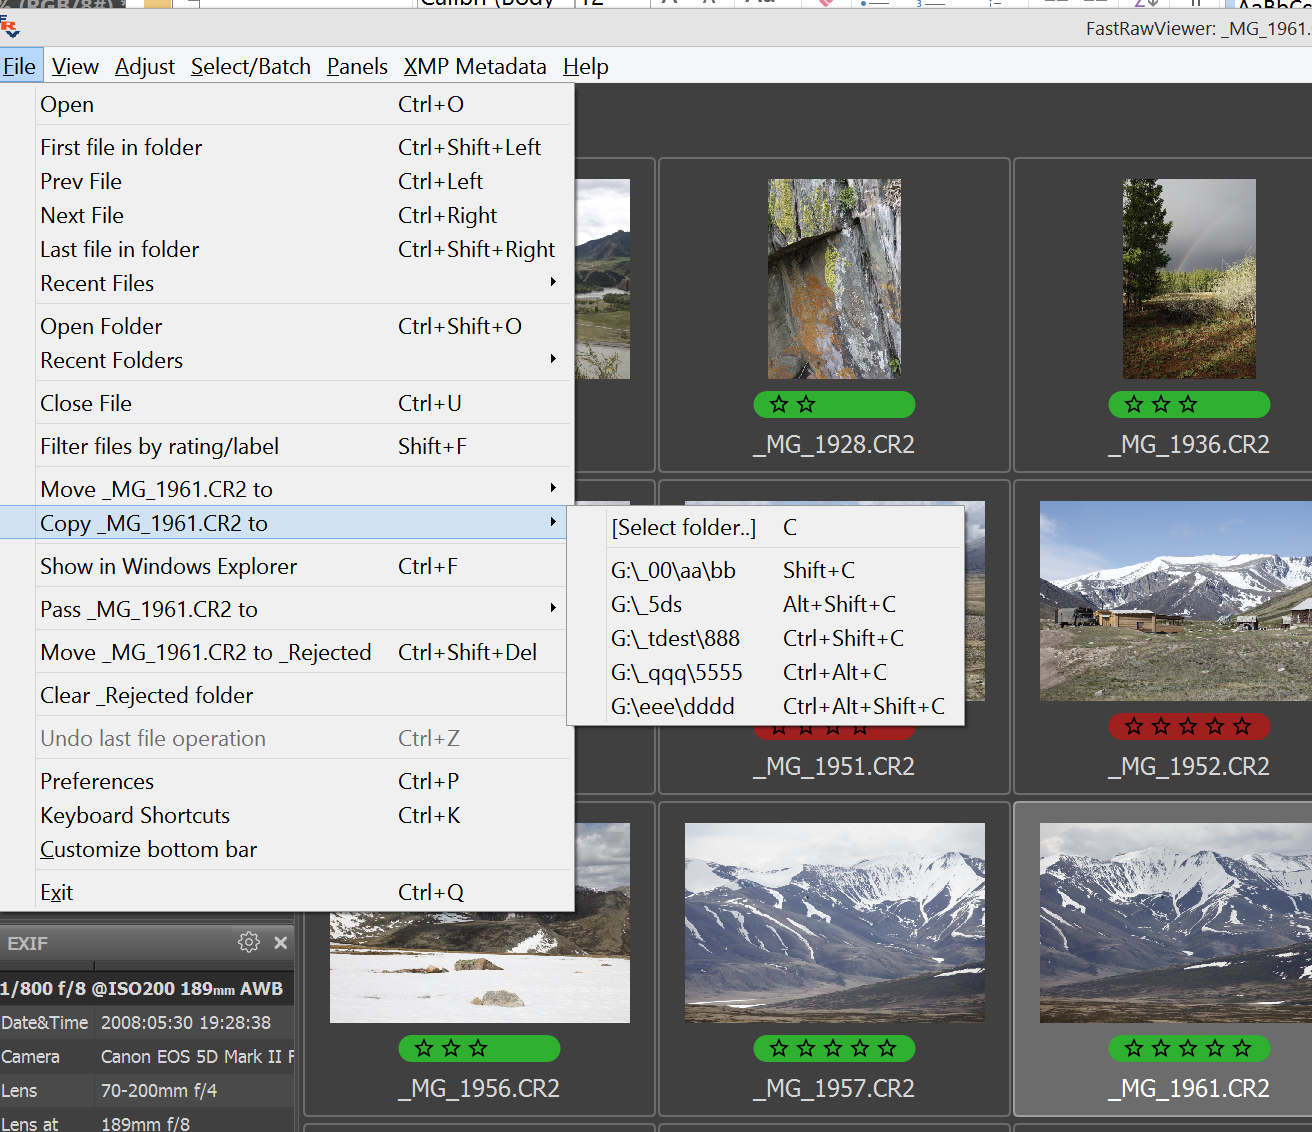Copy the file to G:\_tdest\888

(676, 638)
